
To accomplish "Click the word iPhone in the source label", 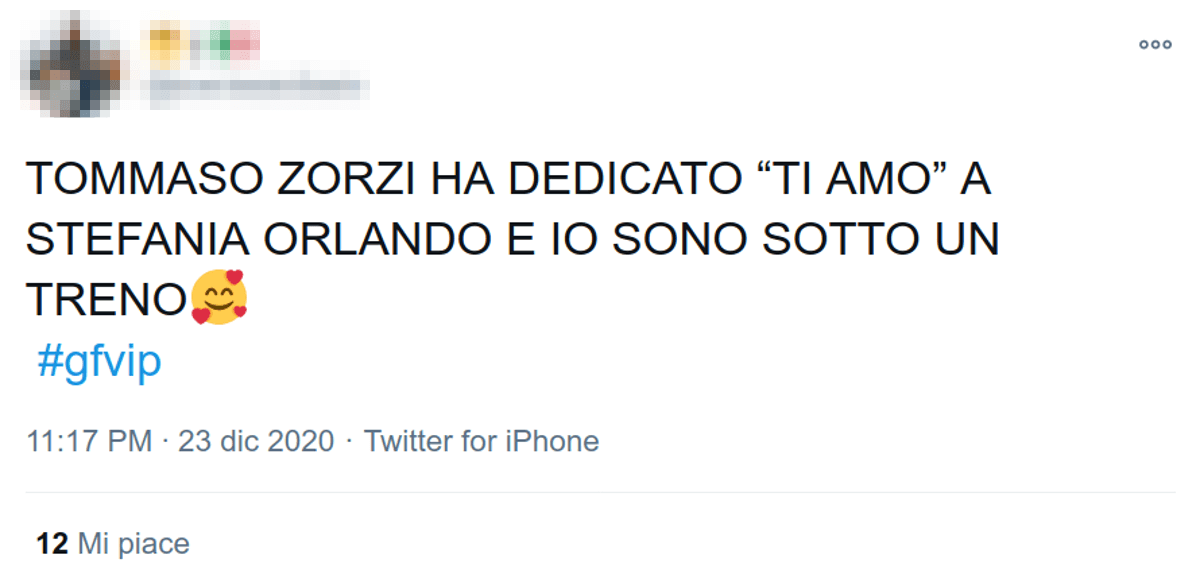I will pyautogui.click(x=553, y=441).
